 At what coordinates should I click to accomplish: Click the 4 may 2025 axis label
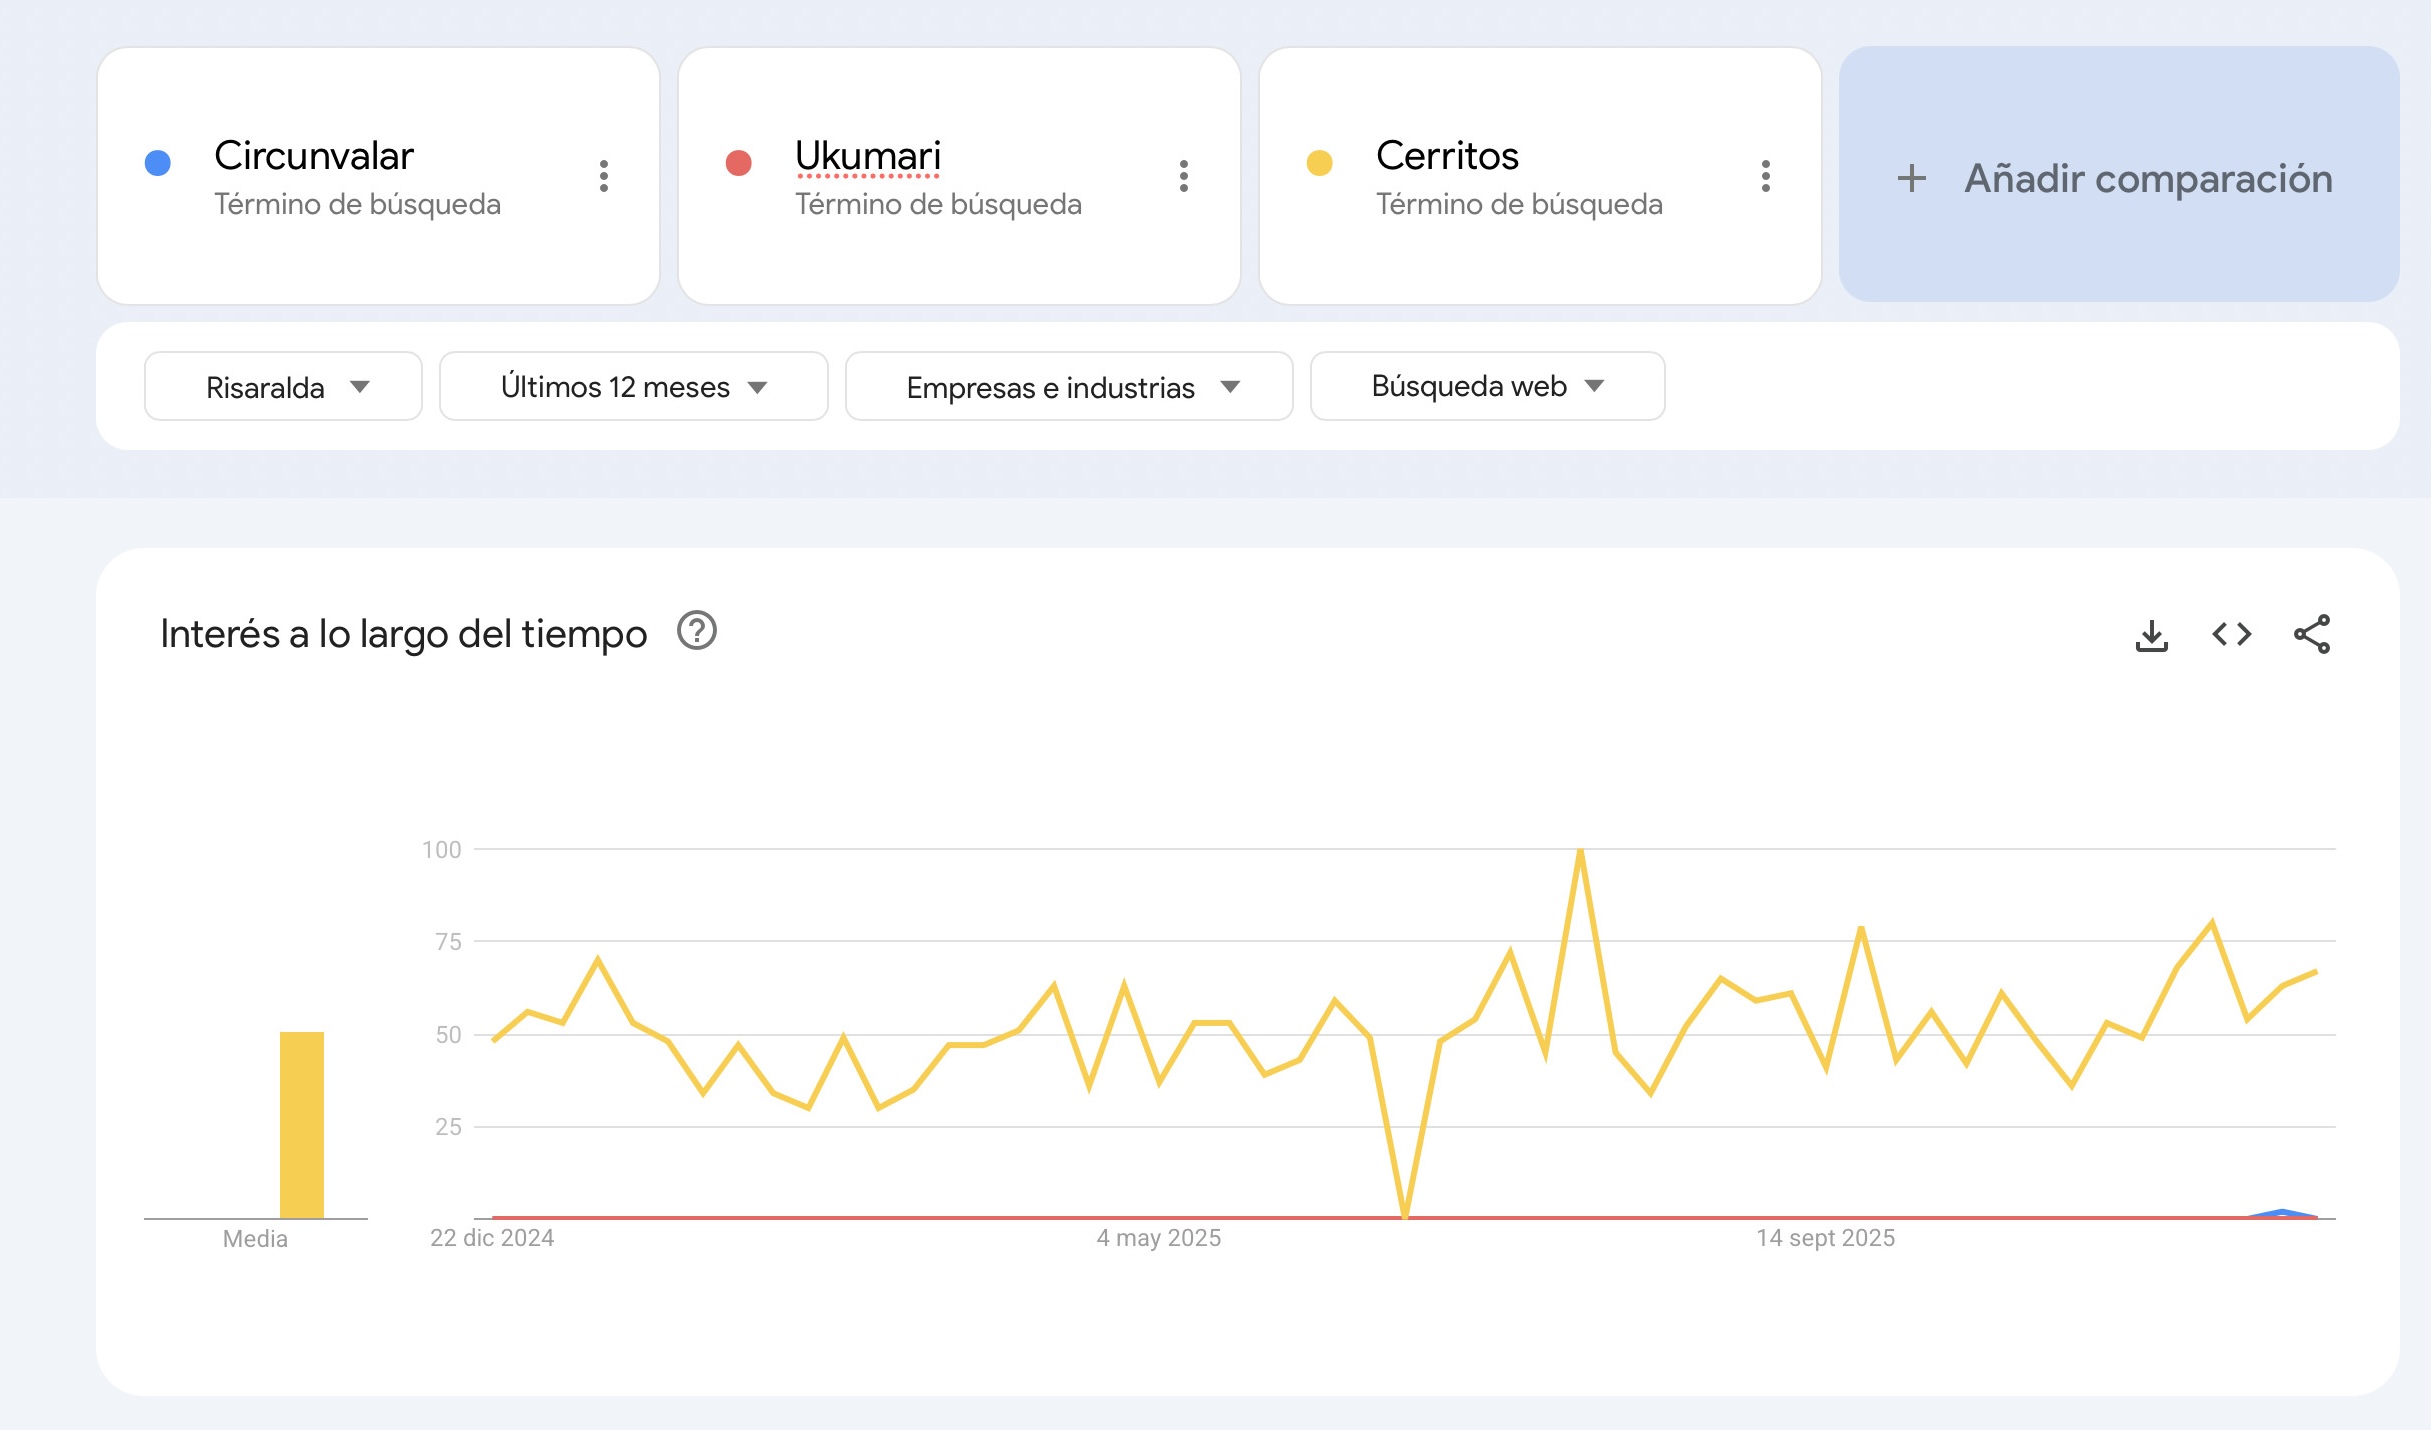[1159, 1238]
